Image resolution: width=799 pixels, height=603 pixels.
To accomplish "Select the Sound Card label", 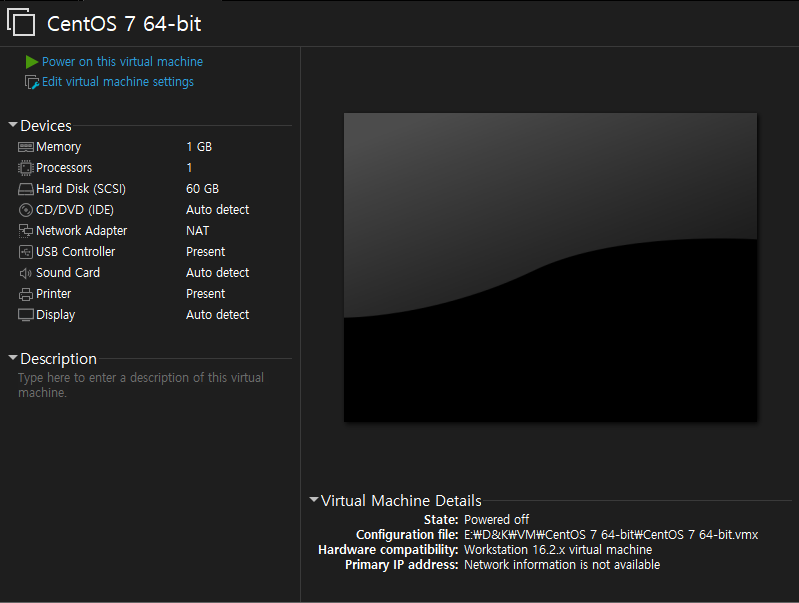I will (68, 273).
